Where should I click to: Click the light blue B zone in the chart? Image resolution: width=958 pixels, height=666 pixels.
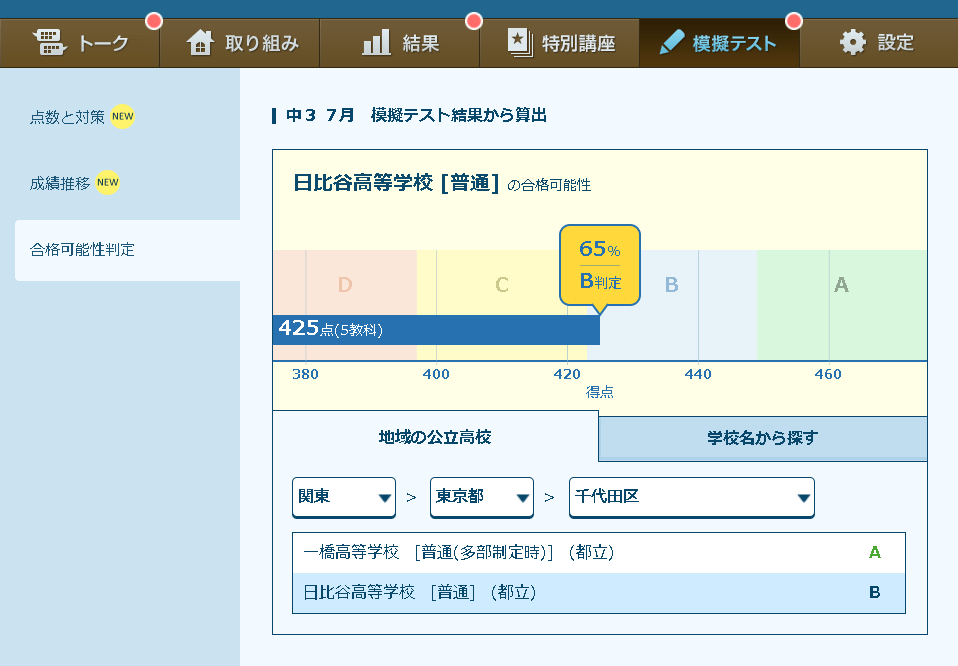672,284
